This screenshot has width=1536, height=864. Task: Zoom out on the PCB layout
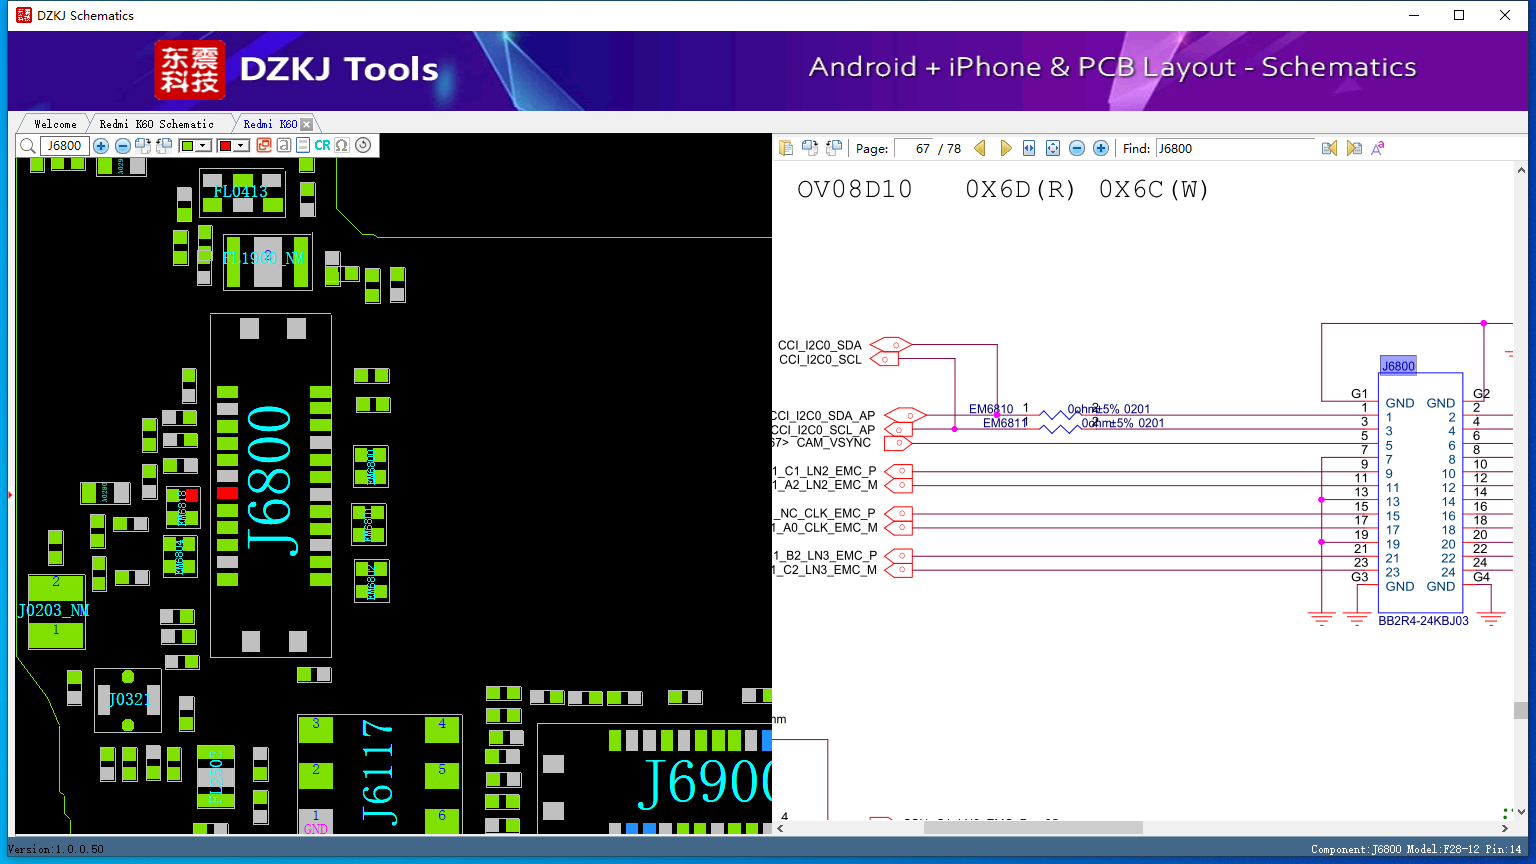click(123, 146)
